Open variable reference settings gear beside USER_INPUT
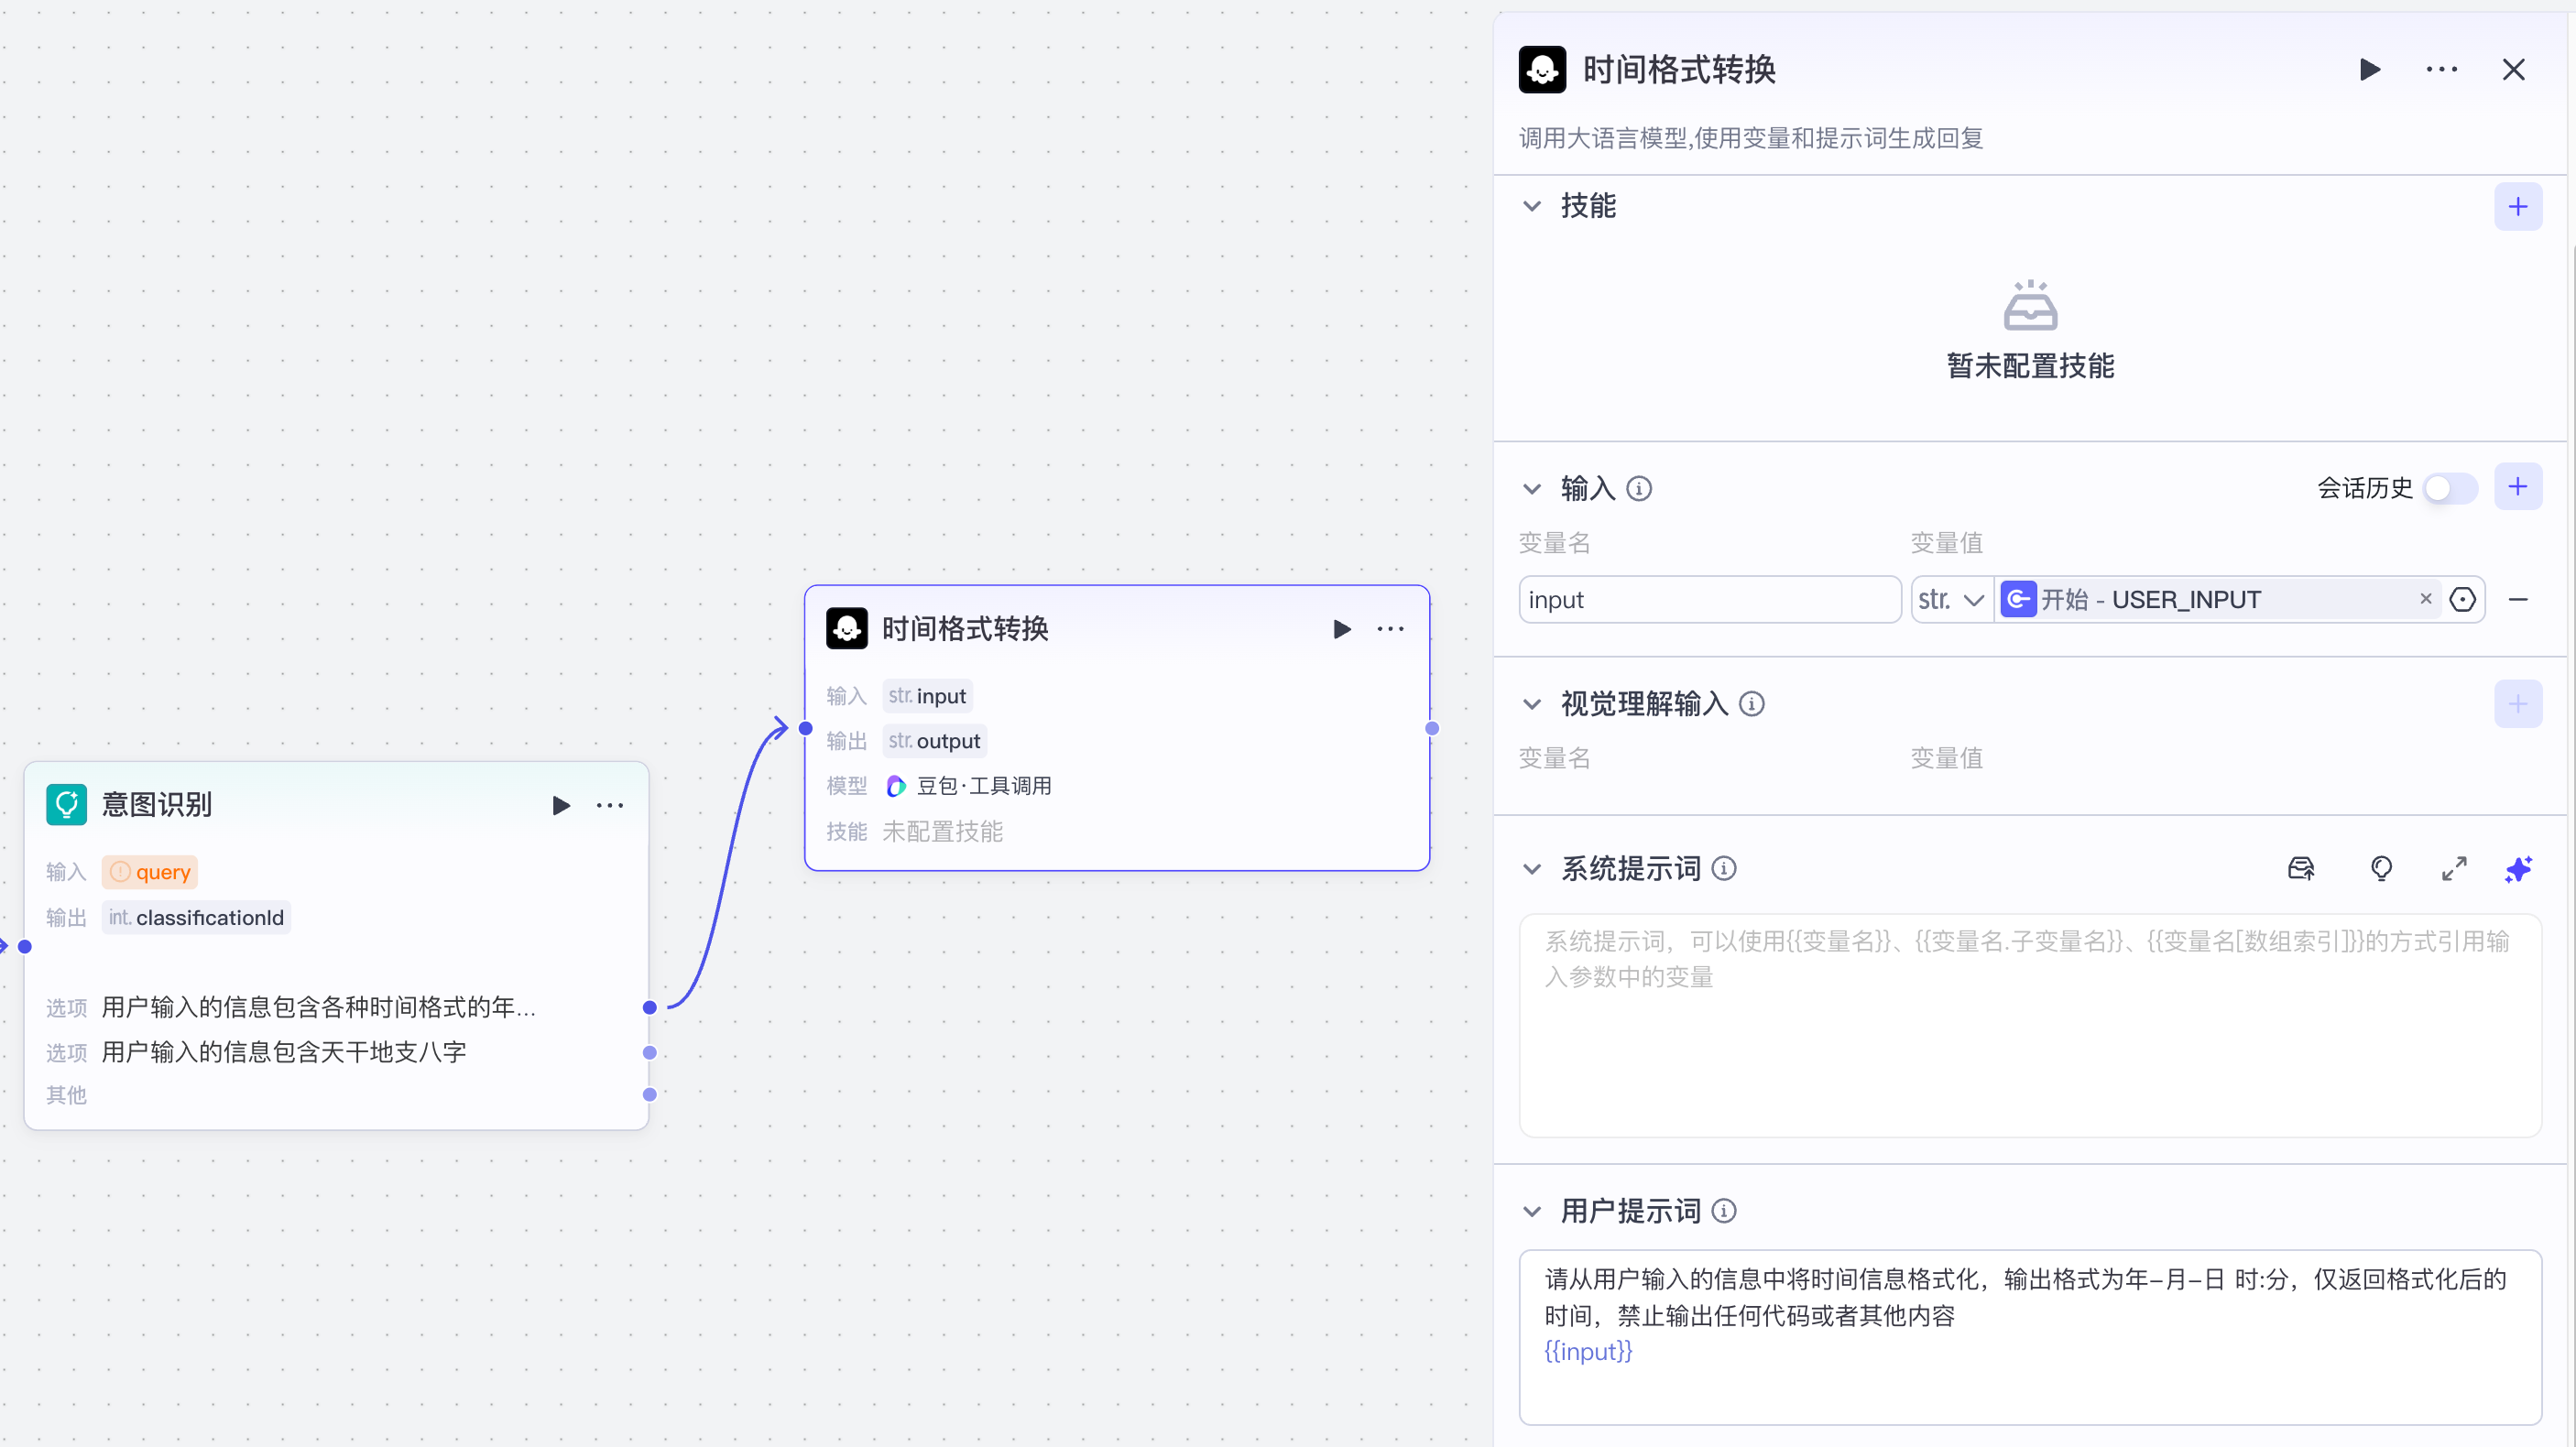The image size is (2576, 1447). (x=2463, y=599)
